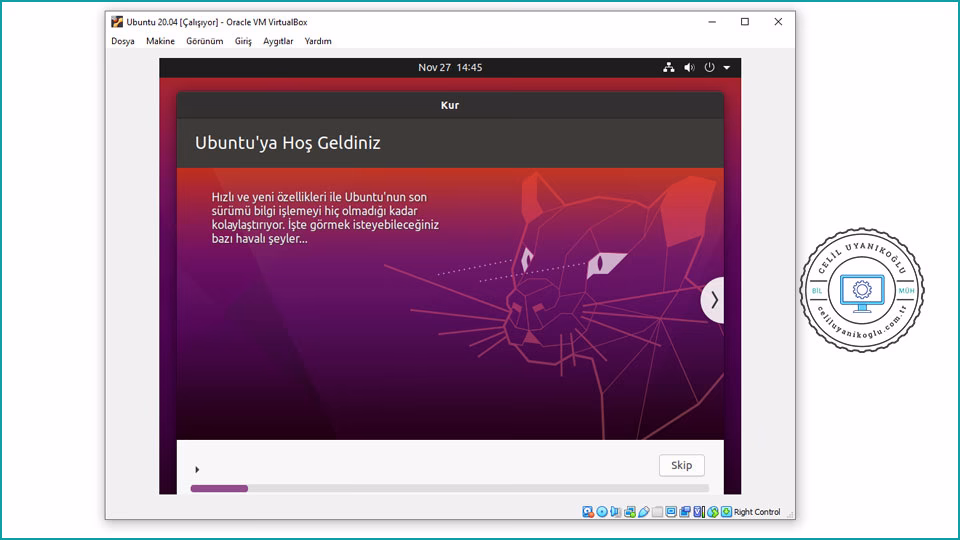Click the Ubuntu network icon in top bar
The height and width of the screenshot is (540, 960).
point(669,67)
